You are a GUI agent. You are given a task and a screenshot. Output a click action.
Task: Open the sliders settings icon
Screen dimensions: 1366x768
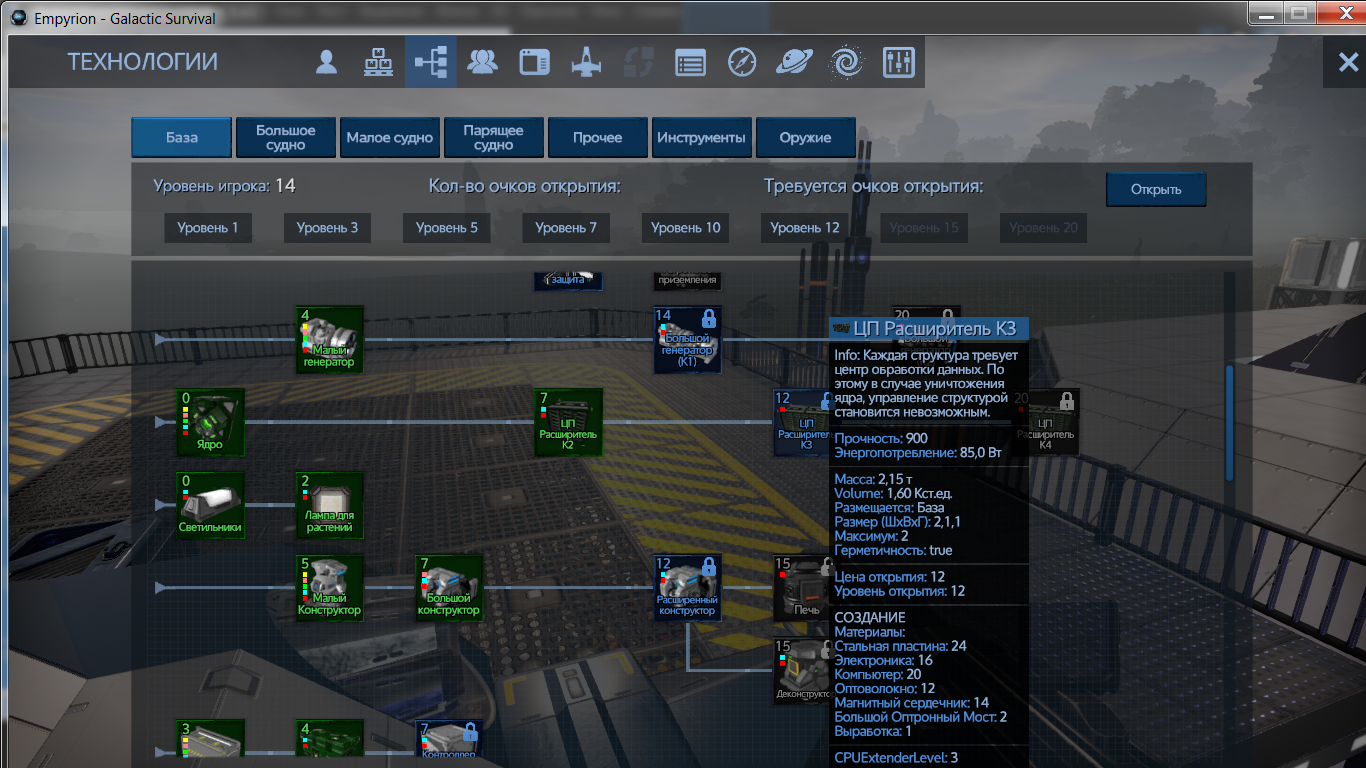pos(898,62)
